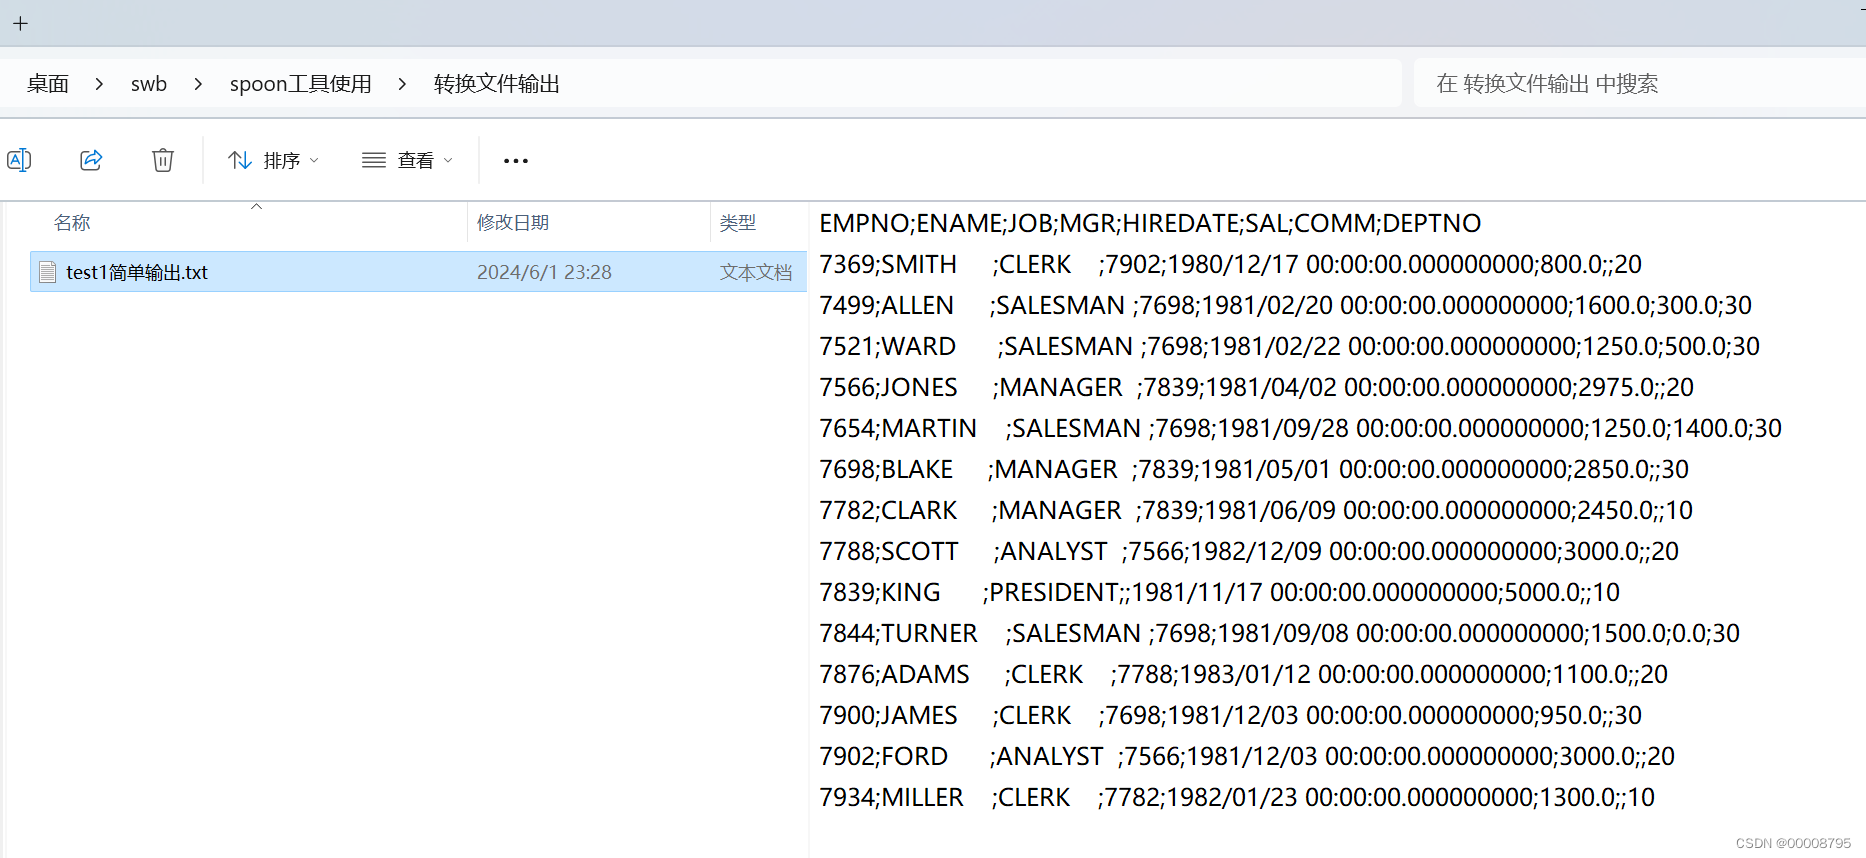Click the EMPNO;ENAME header line in preview
The image size is (1866, 858).
tap(1150, 223)
